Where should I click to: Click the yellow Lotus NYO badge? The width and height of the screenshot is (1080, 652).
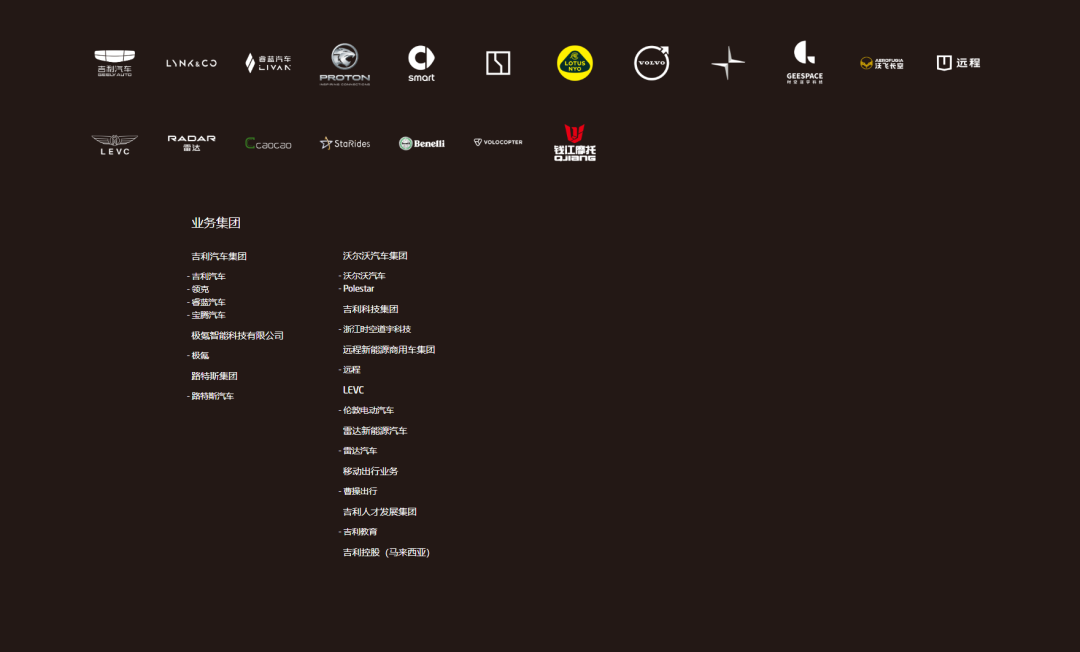click(x=574, y=63)
